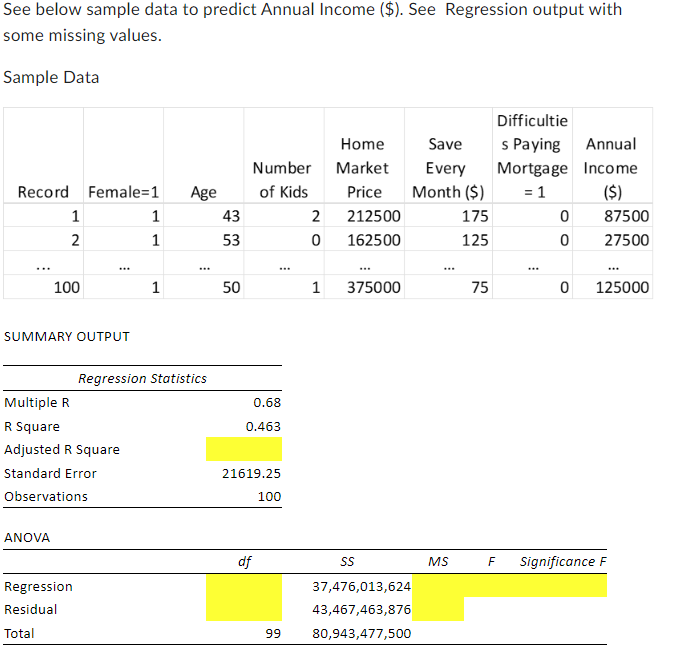Click the Total df value 99

point(273,634)
